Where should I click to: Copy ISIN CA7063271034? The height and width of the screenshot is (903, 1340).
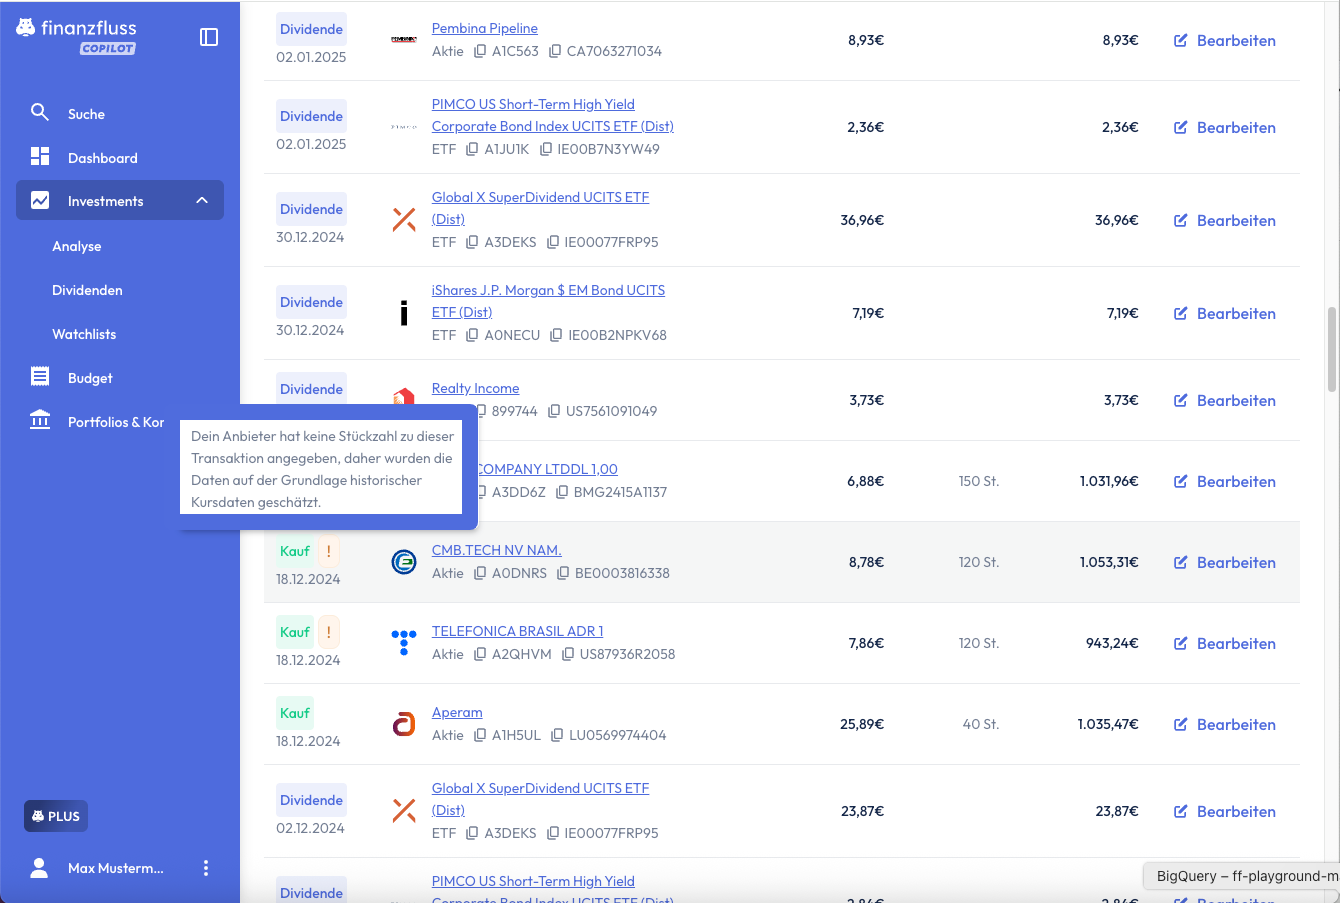pyautogui.click(x=555, y=51)
